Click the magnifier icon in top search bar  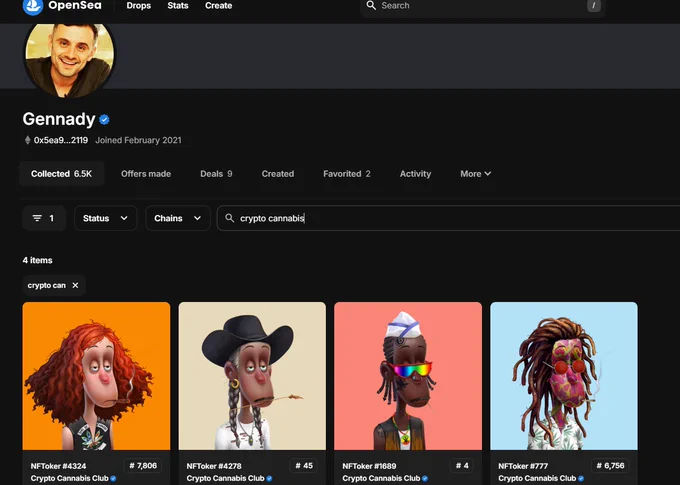(371, 5)
